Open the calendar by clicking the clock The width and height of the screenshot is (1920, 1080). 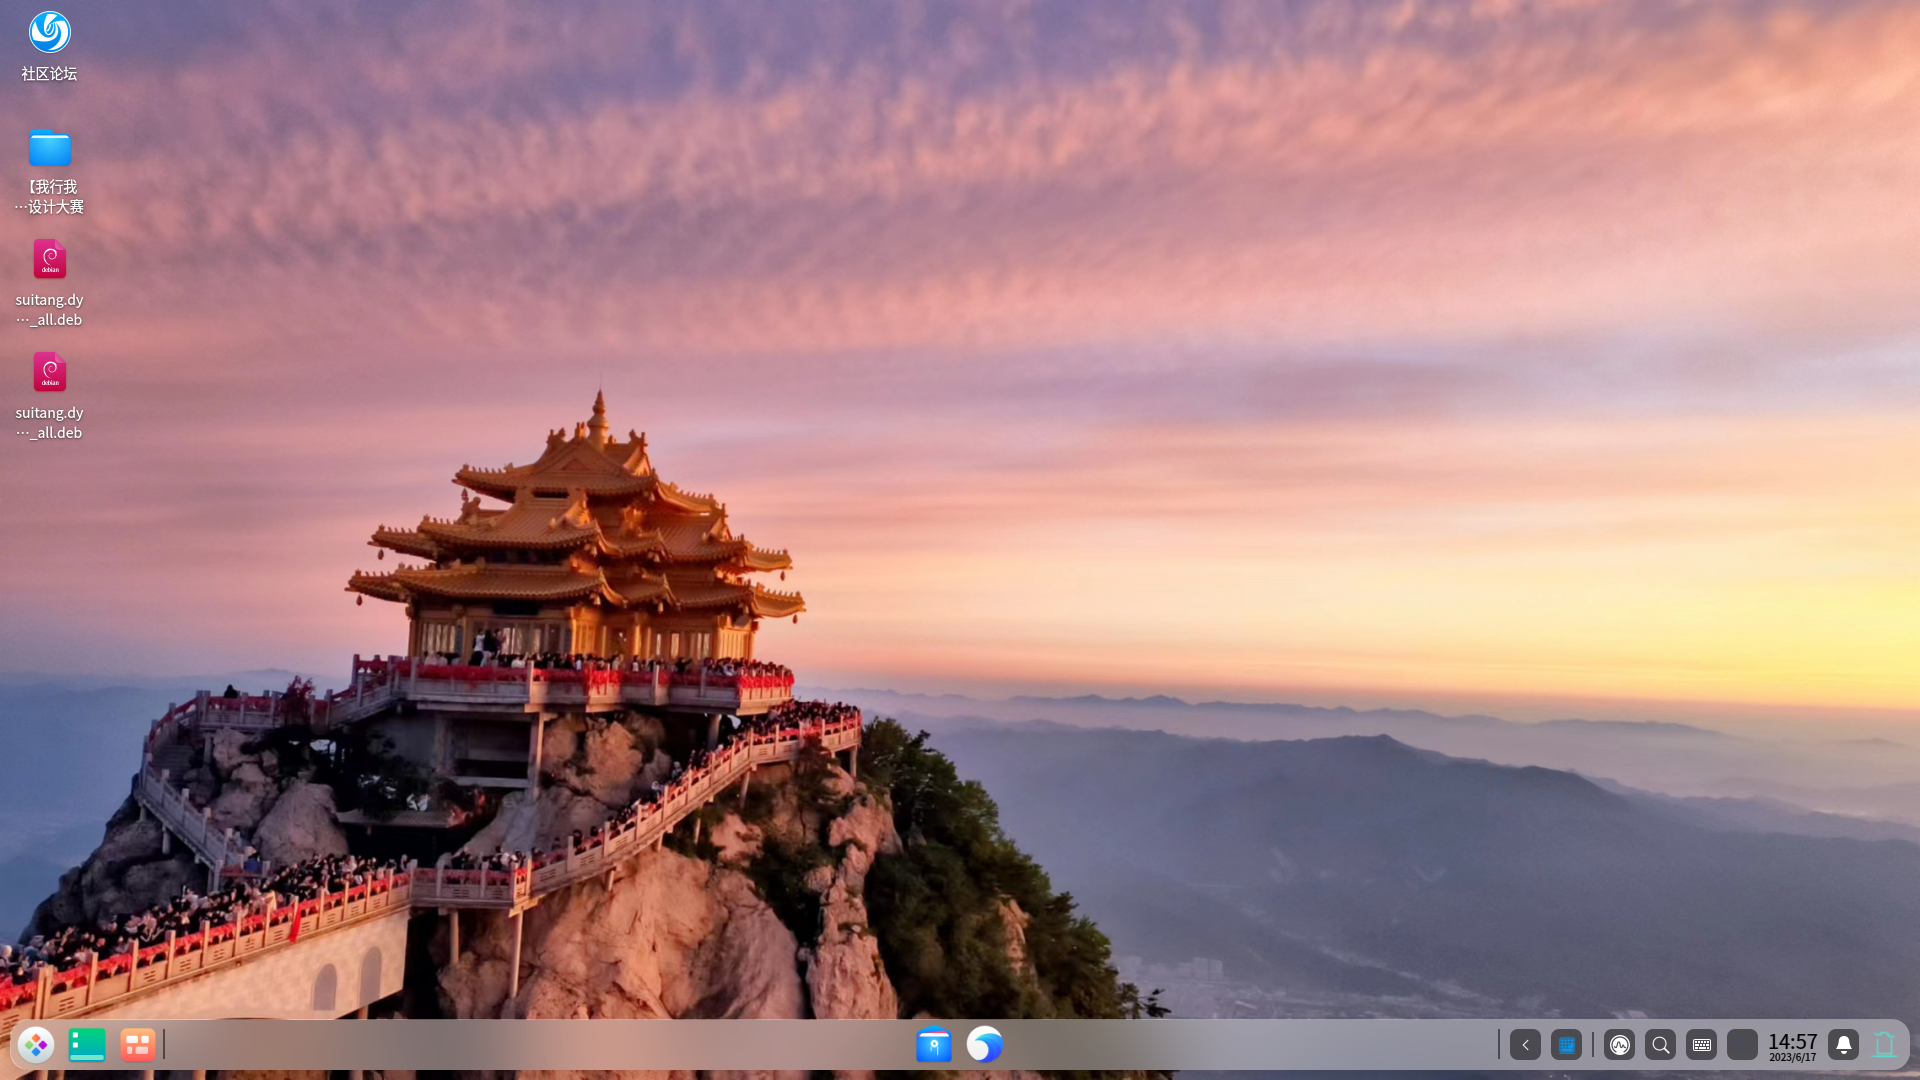(x=1792, y=1040)
